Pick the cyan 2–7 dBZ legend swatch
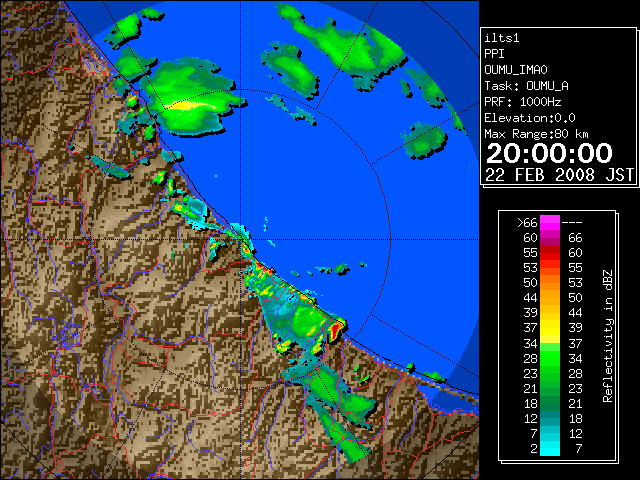The width and height of the screenshot is (640, 480). (x=550, y=449)
